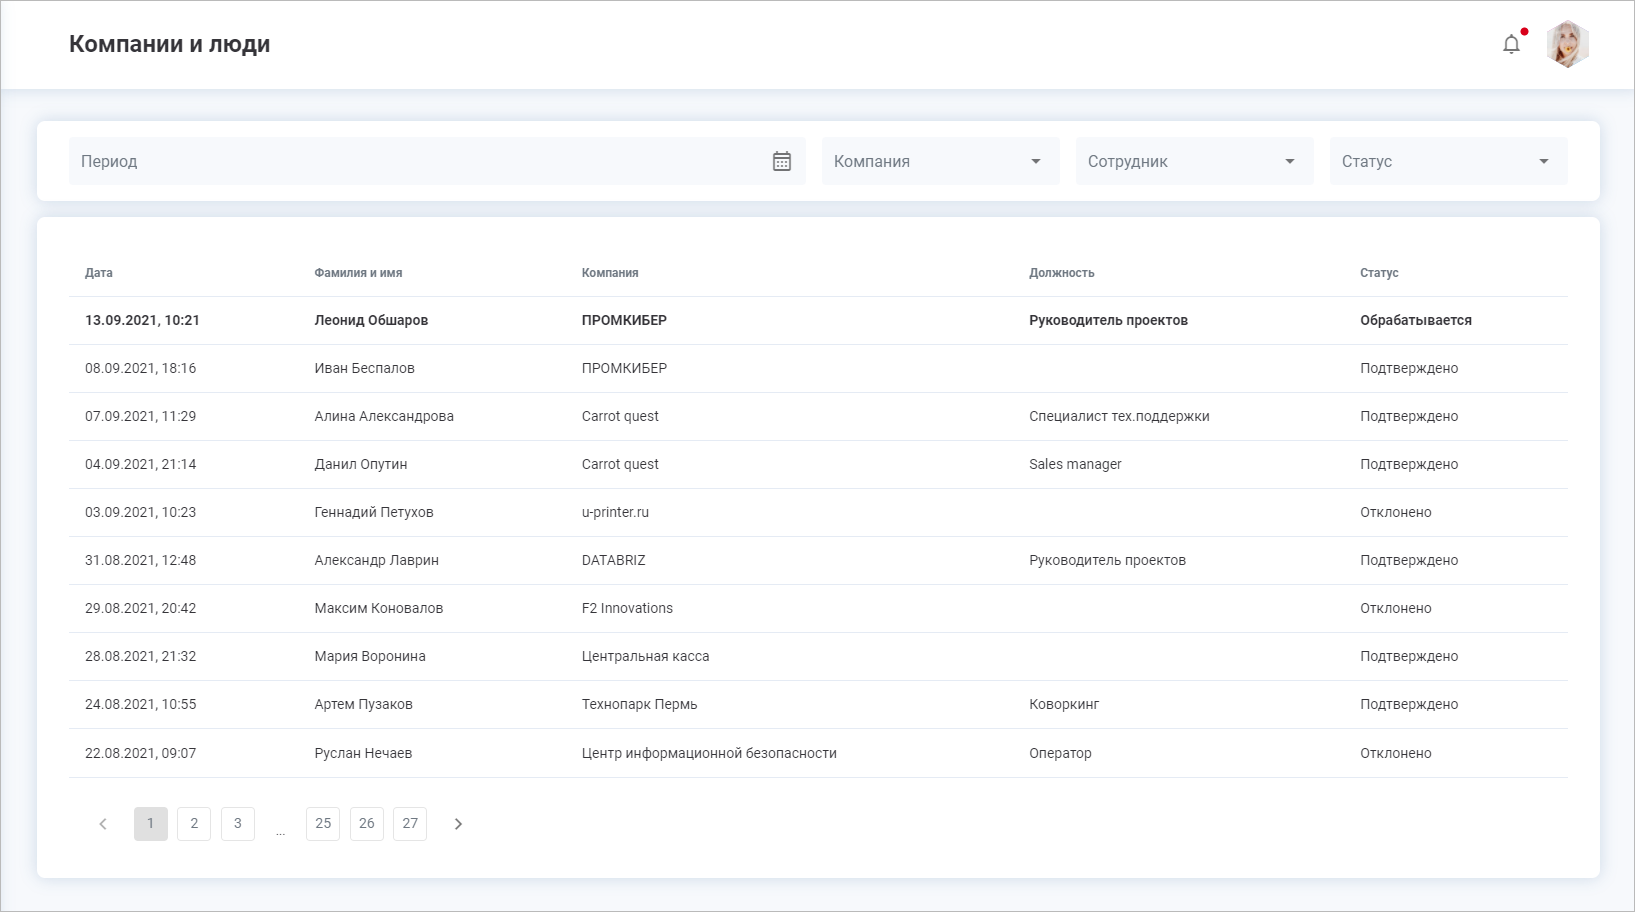Sort by Дата column header
The height and width of the screenshot is (912, 1635).
pos(99,273)
